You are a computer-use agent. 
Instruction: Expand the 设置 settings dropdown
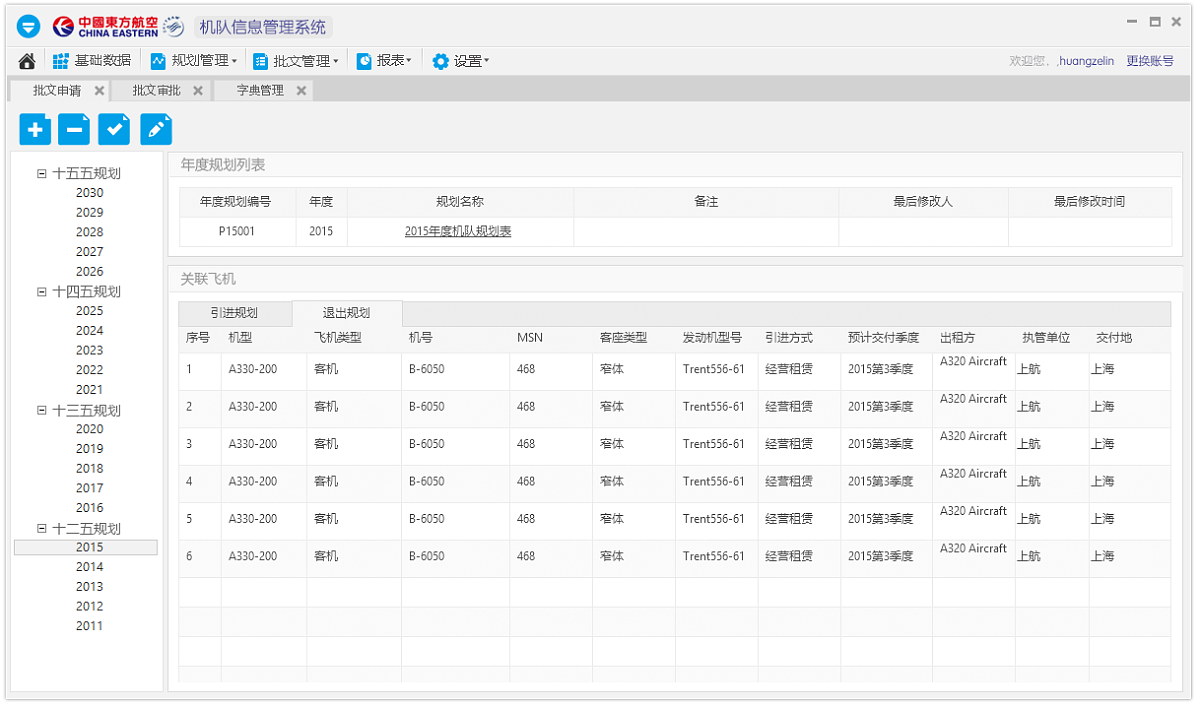tap(461, 61)
